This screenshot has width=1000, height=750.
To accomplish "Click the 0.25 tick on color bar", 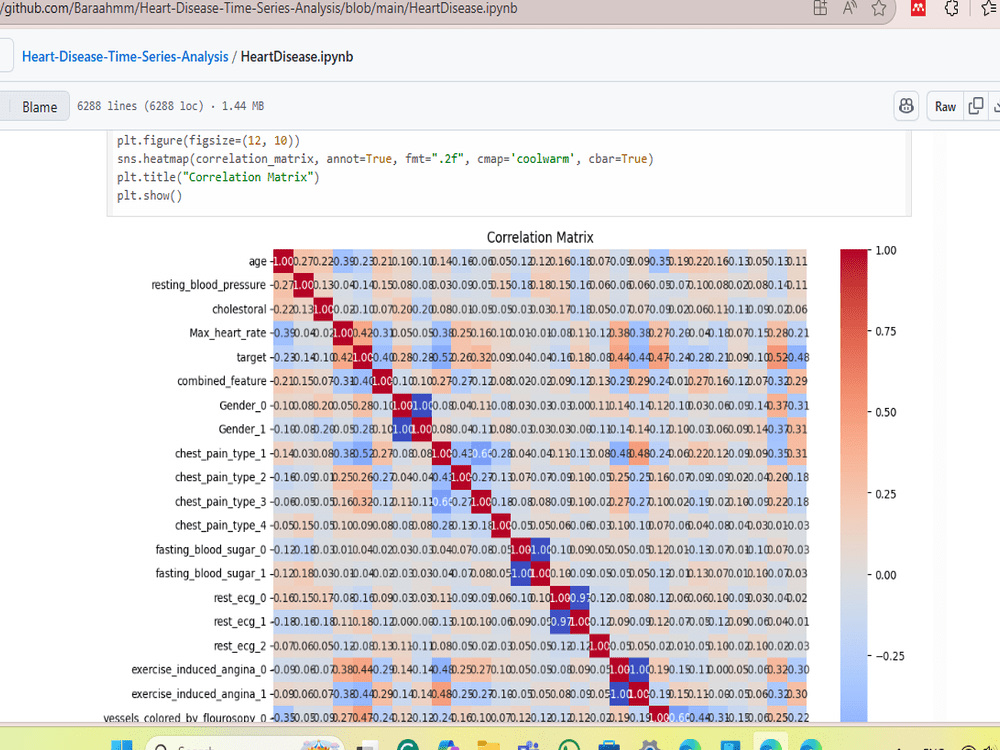I will pyautogui.click(x=886, y=494).
